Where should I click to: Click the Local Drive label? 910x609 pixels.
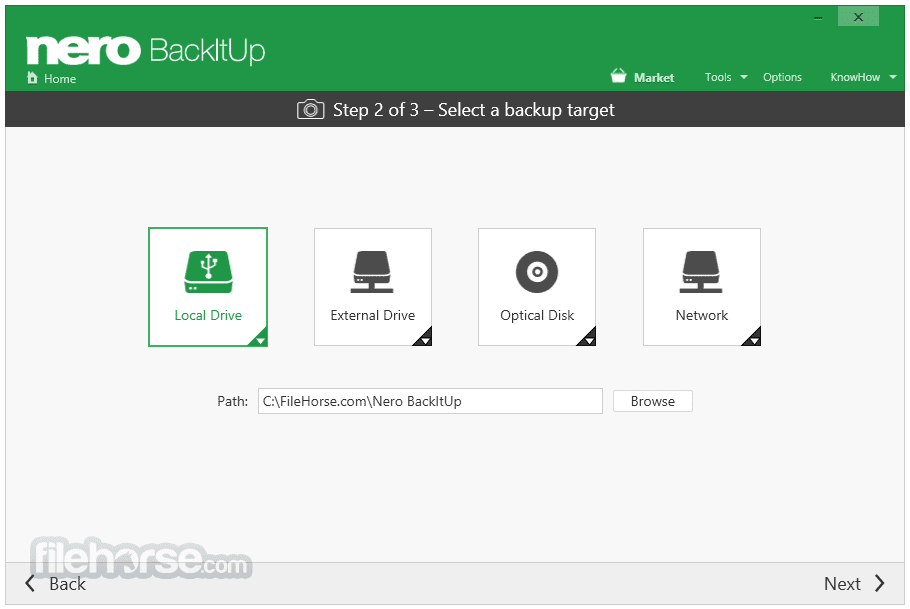[208, 315]
